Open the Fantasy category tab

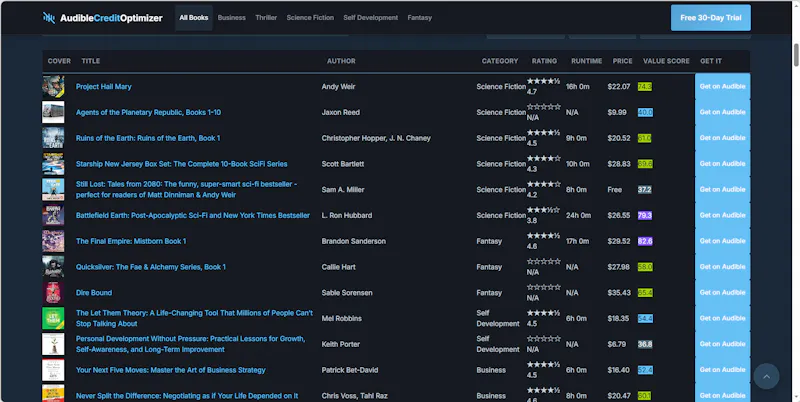pyautogui.click(x=419, y=18)
